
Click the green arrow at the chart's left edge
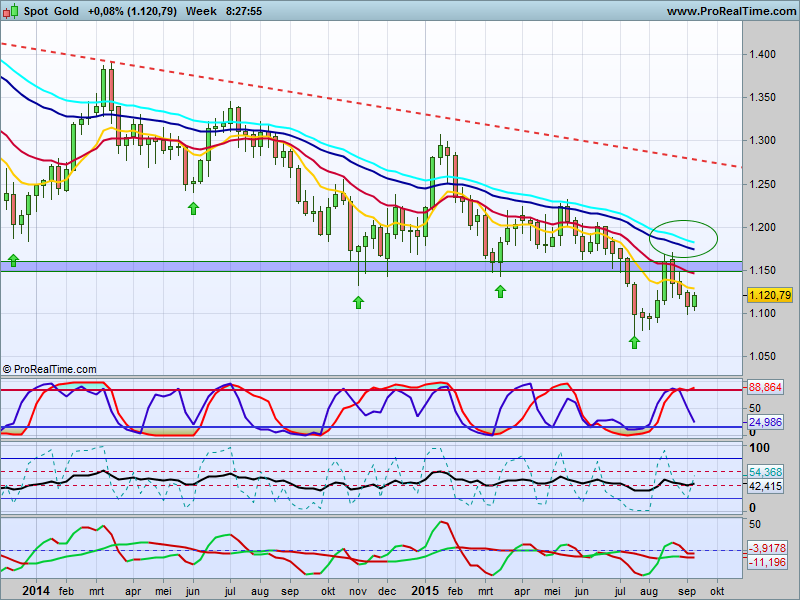[13, 260]
